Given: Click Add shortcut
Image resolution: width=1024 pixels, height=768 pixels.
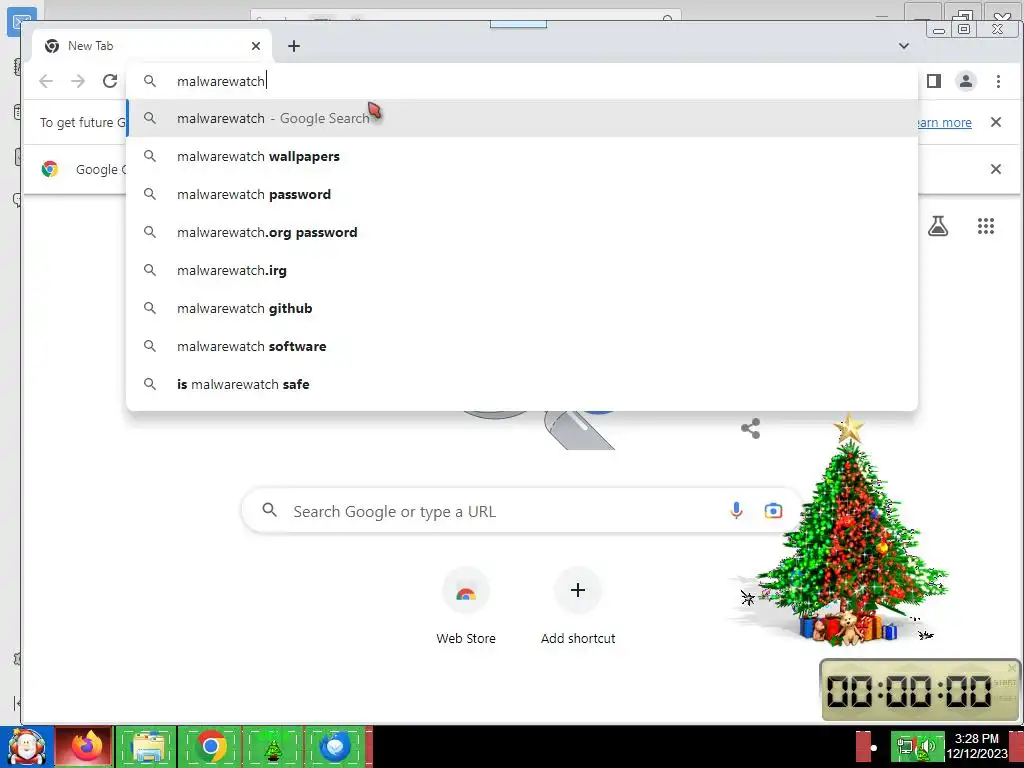Looking at the screenshot, I should click(578, 607).
